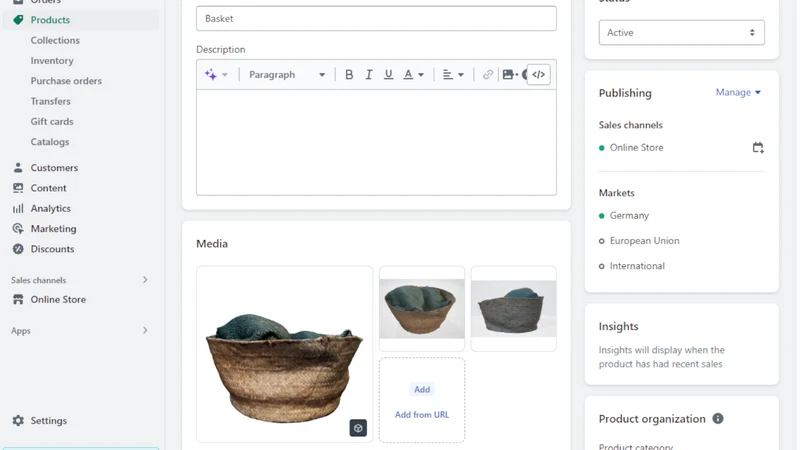800x450 pixels.
Task: Open Catalogs in the sidebar
Action: click(x=50, y=142)
